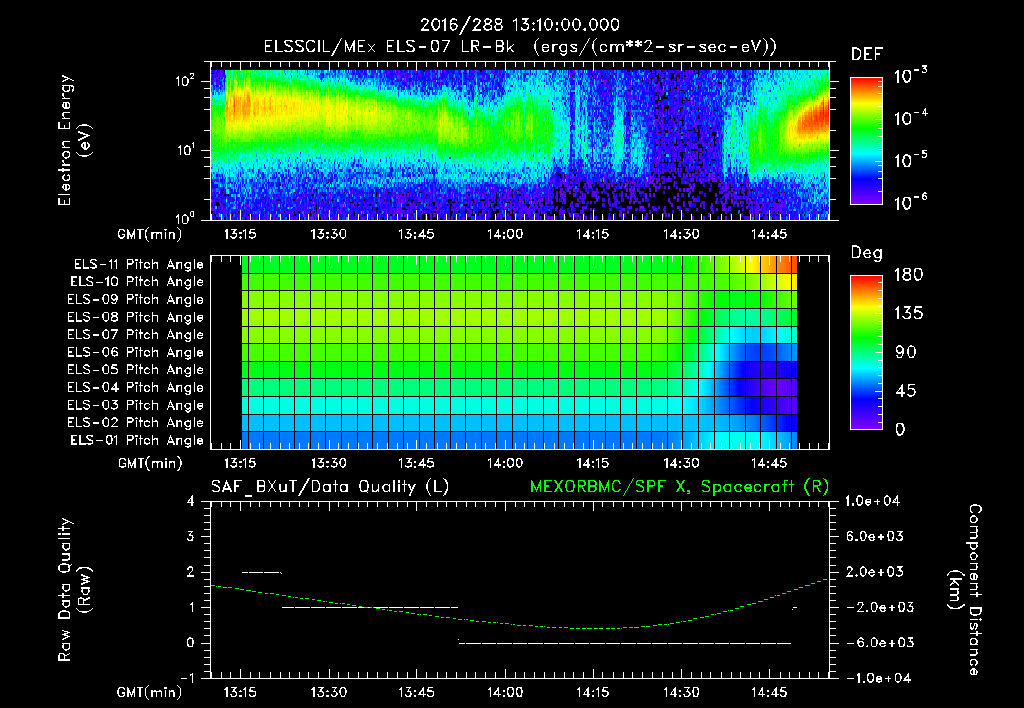The height and width of the screenshot is (708, 1024).
Task: Click 14:45 time tick under bottom panel
Action: 769,692
